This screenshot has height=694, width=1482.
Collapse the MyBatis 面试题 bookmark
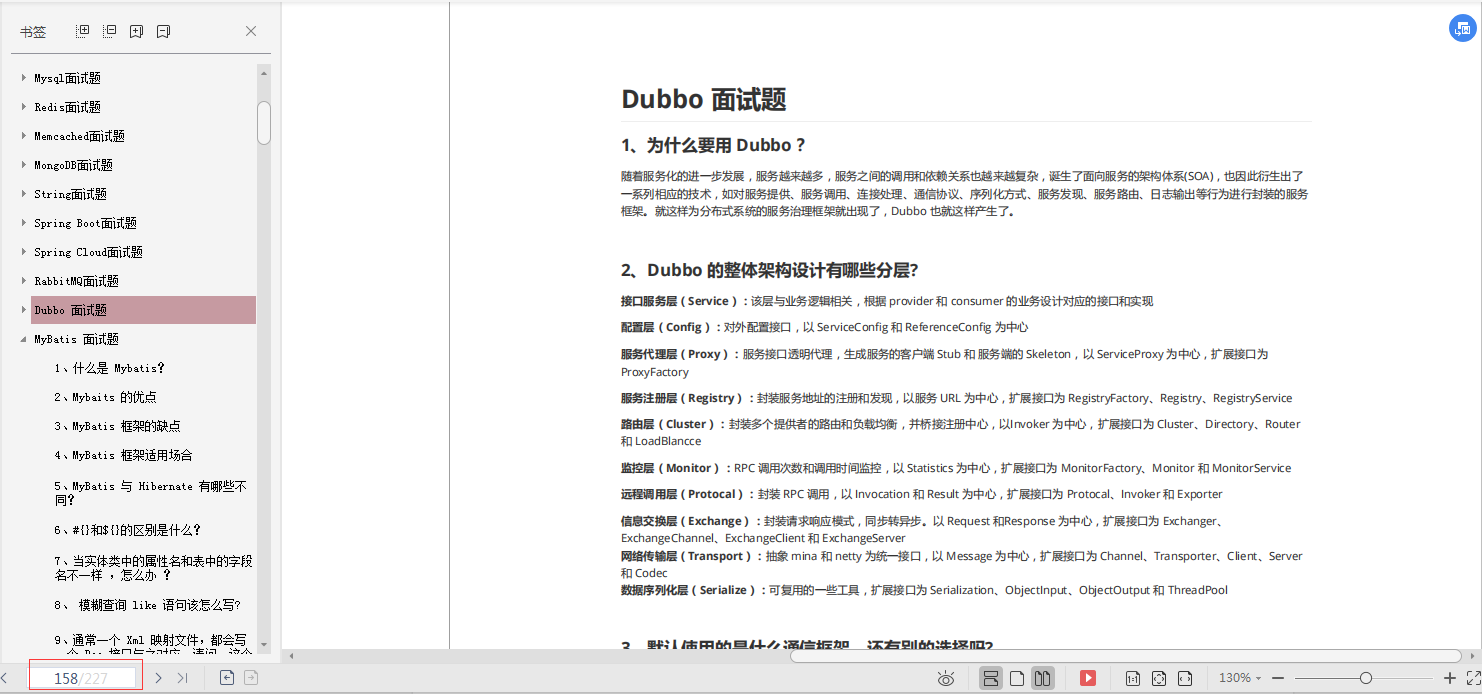click(x=24, y=339)
